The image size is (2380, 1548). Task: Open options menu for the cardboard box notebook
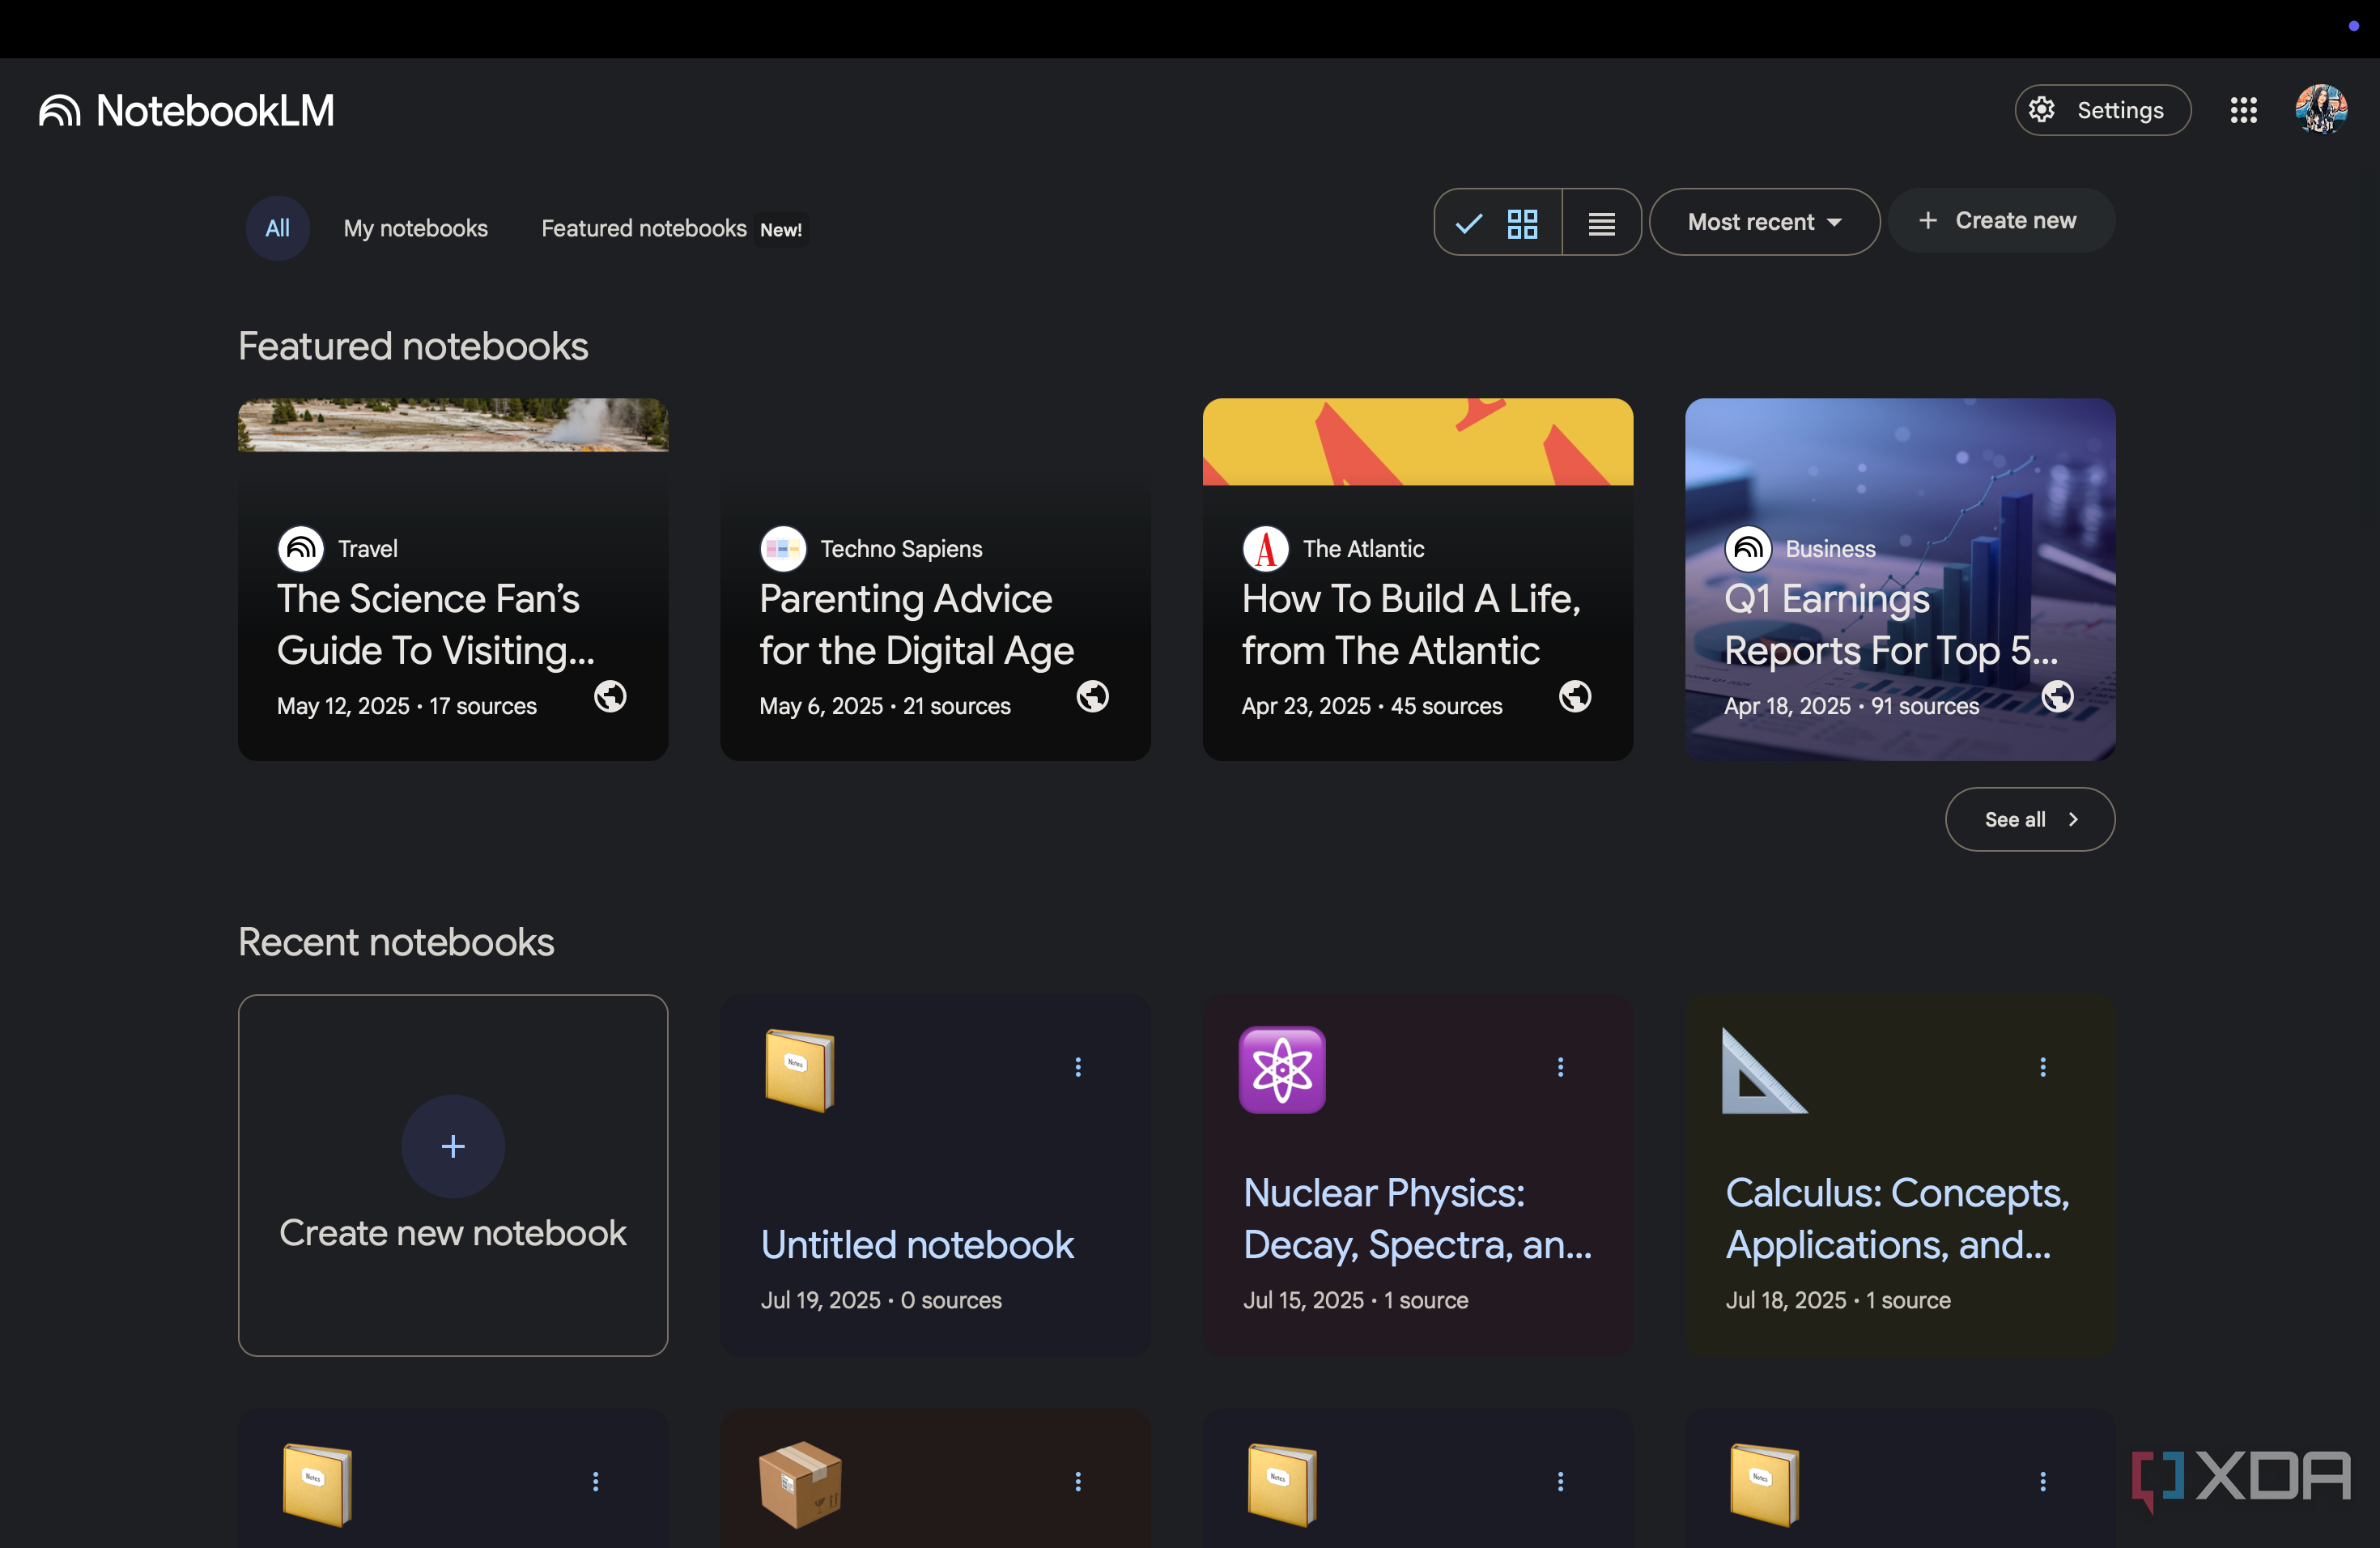1077,1481
